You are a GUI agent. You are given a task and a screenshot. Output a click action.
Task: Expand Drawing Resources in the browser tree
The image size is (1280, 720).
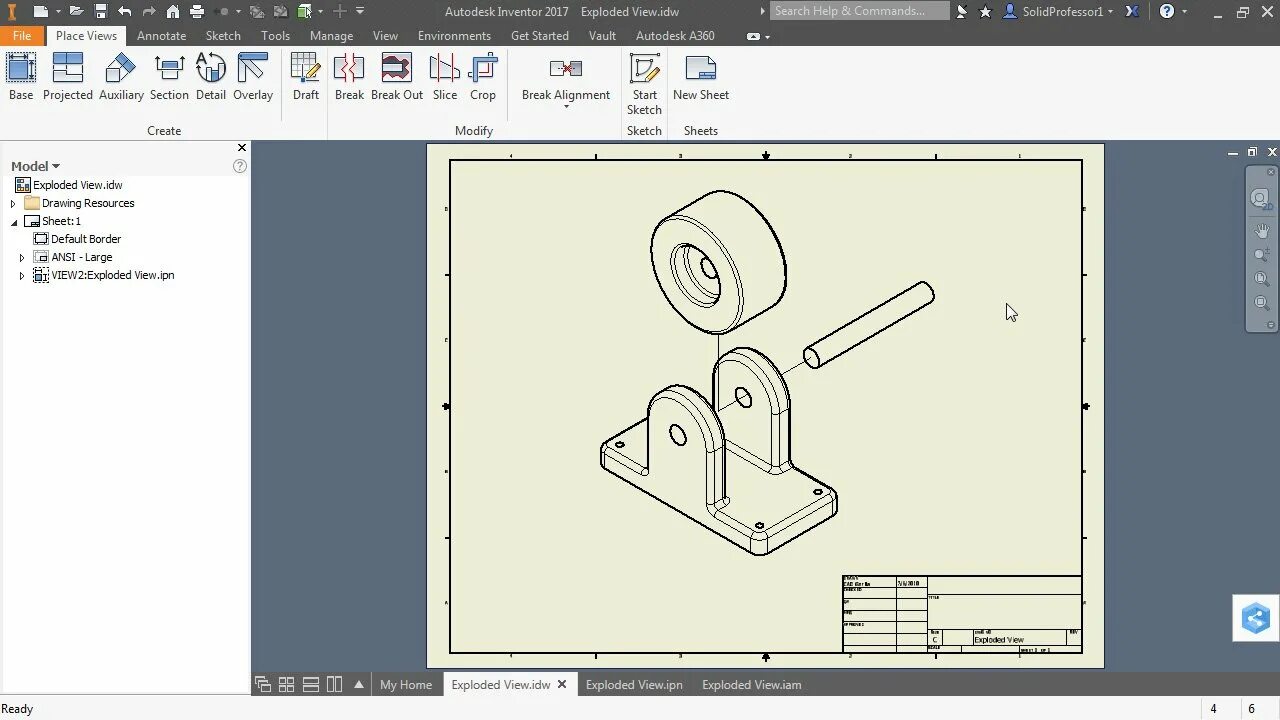point(12,202)
